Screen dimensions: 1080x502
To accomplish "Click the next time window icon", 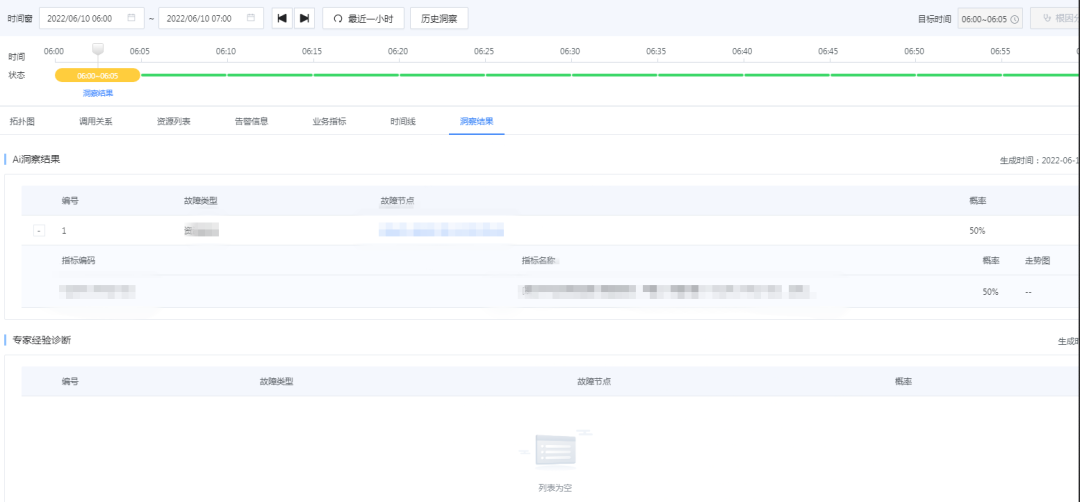I will [x=305, y=18].
